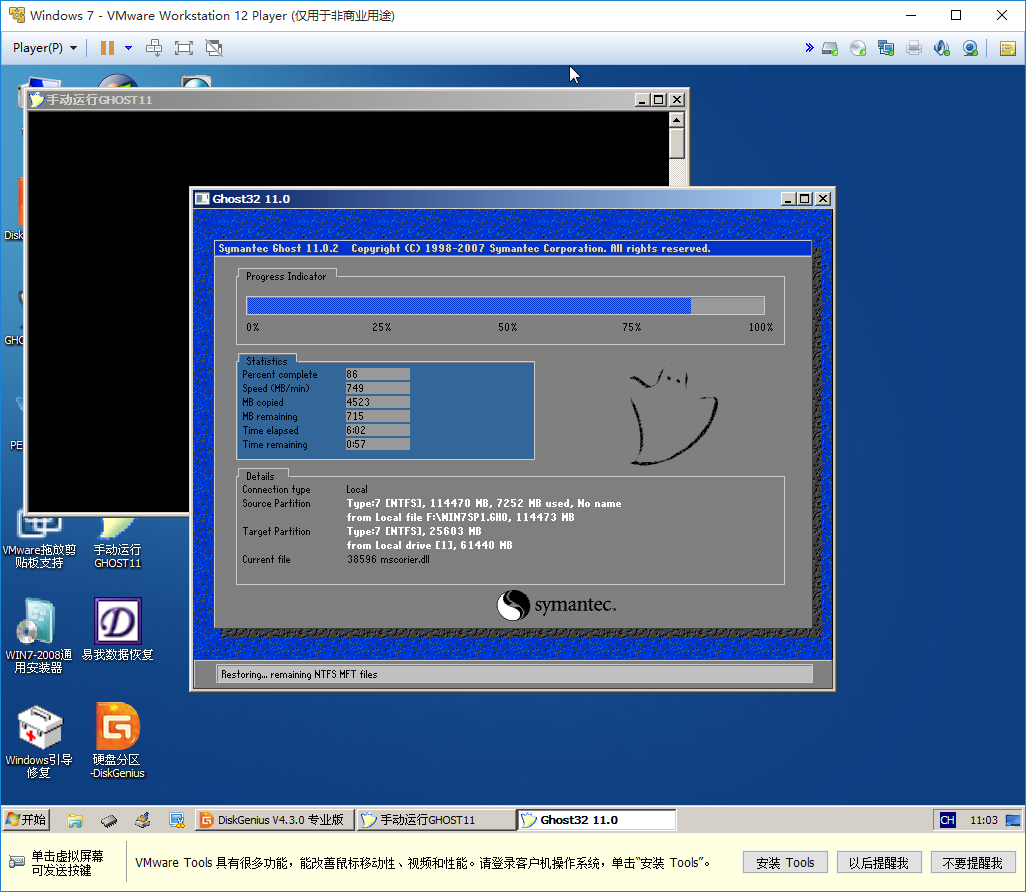The width and height of the screenshot is (1026, 892).
Task: Click the scanner/brush quick launch icon
Action: [x=143, y=820]
